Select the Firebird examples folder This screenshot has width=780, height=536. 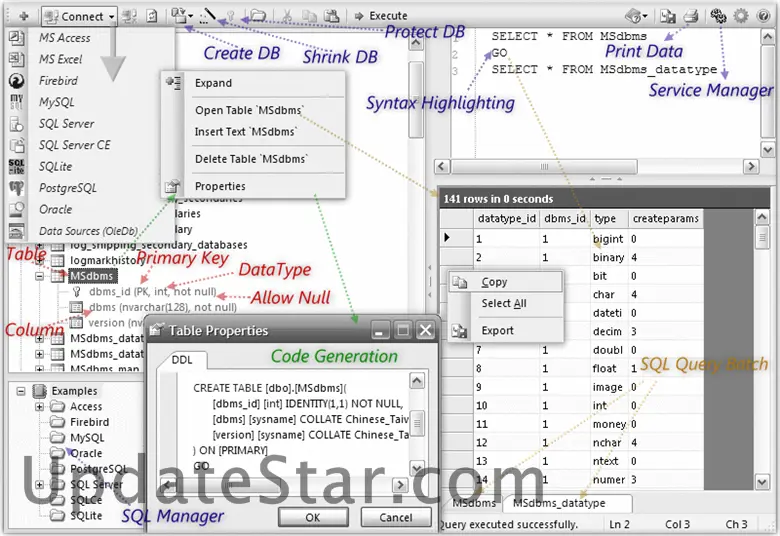click(90, 422)
